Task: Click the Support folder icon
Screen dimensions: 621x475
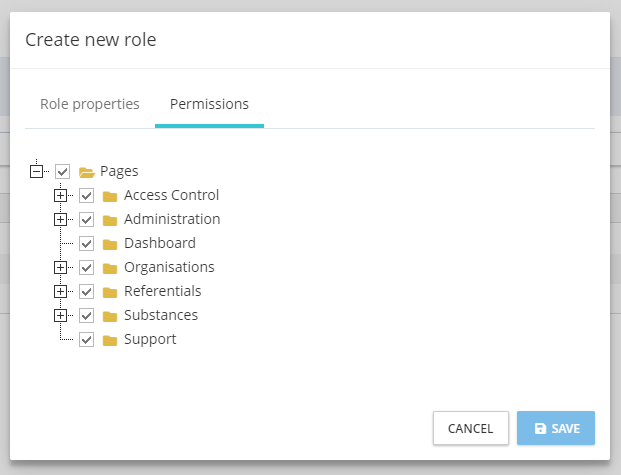Action: pos(110,340)
